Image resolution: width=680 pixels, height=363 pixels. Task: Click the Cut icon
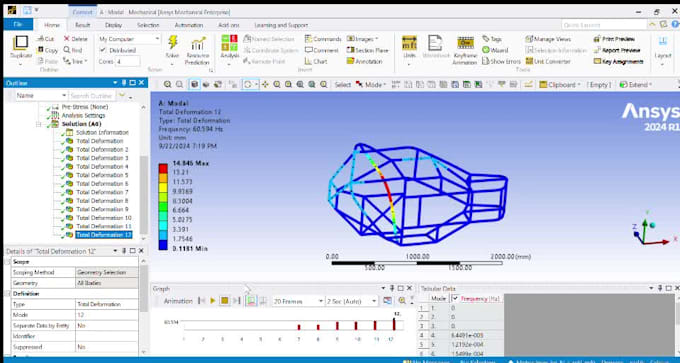[41, 39]
